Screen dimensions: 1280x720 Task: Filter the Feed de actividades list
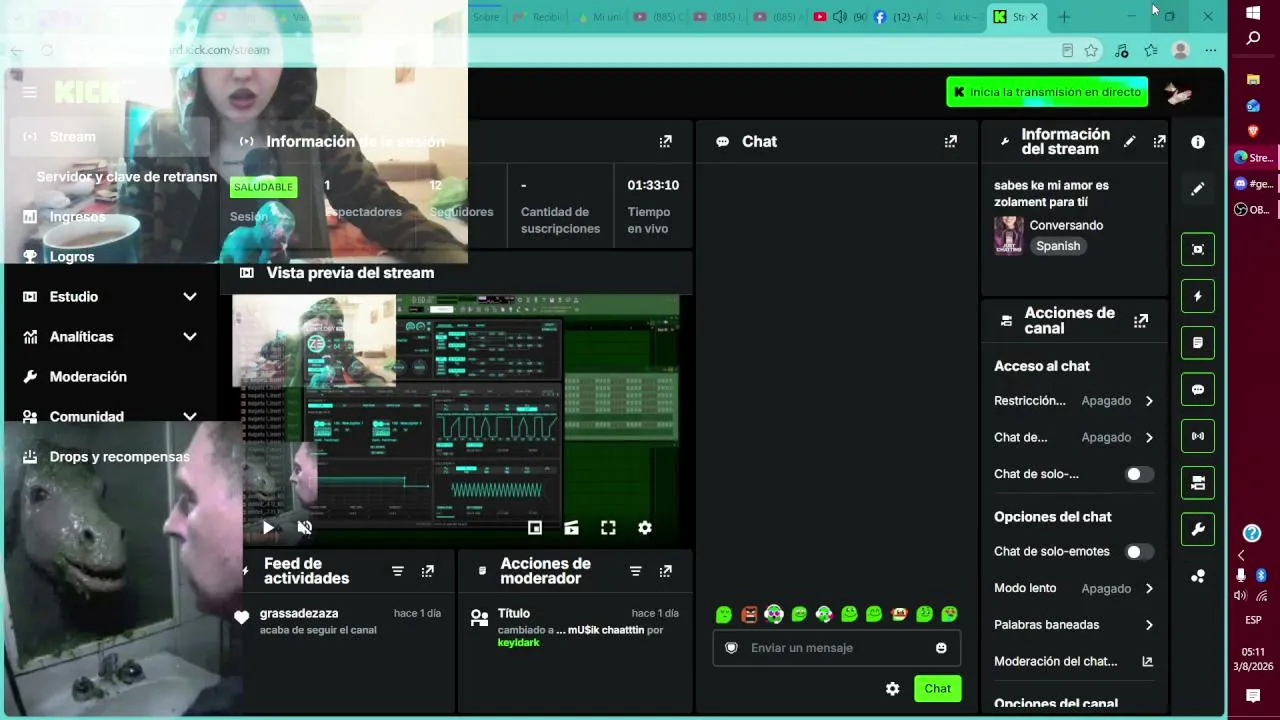[398, 571]
